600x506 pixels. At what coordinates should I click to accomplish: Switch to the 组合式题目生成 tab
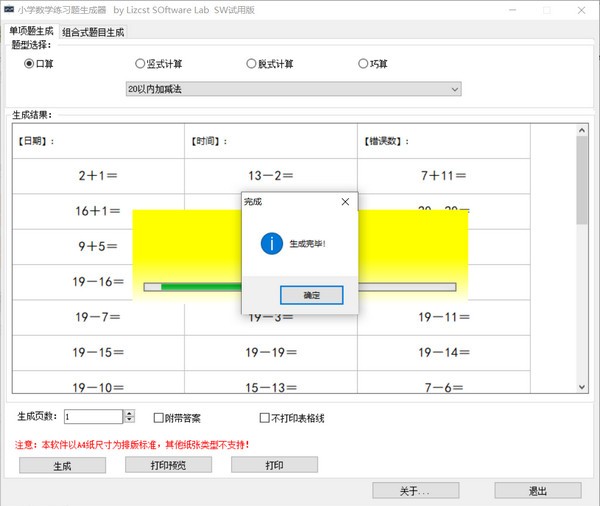tap(93, 32)
